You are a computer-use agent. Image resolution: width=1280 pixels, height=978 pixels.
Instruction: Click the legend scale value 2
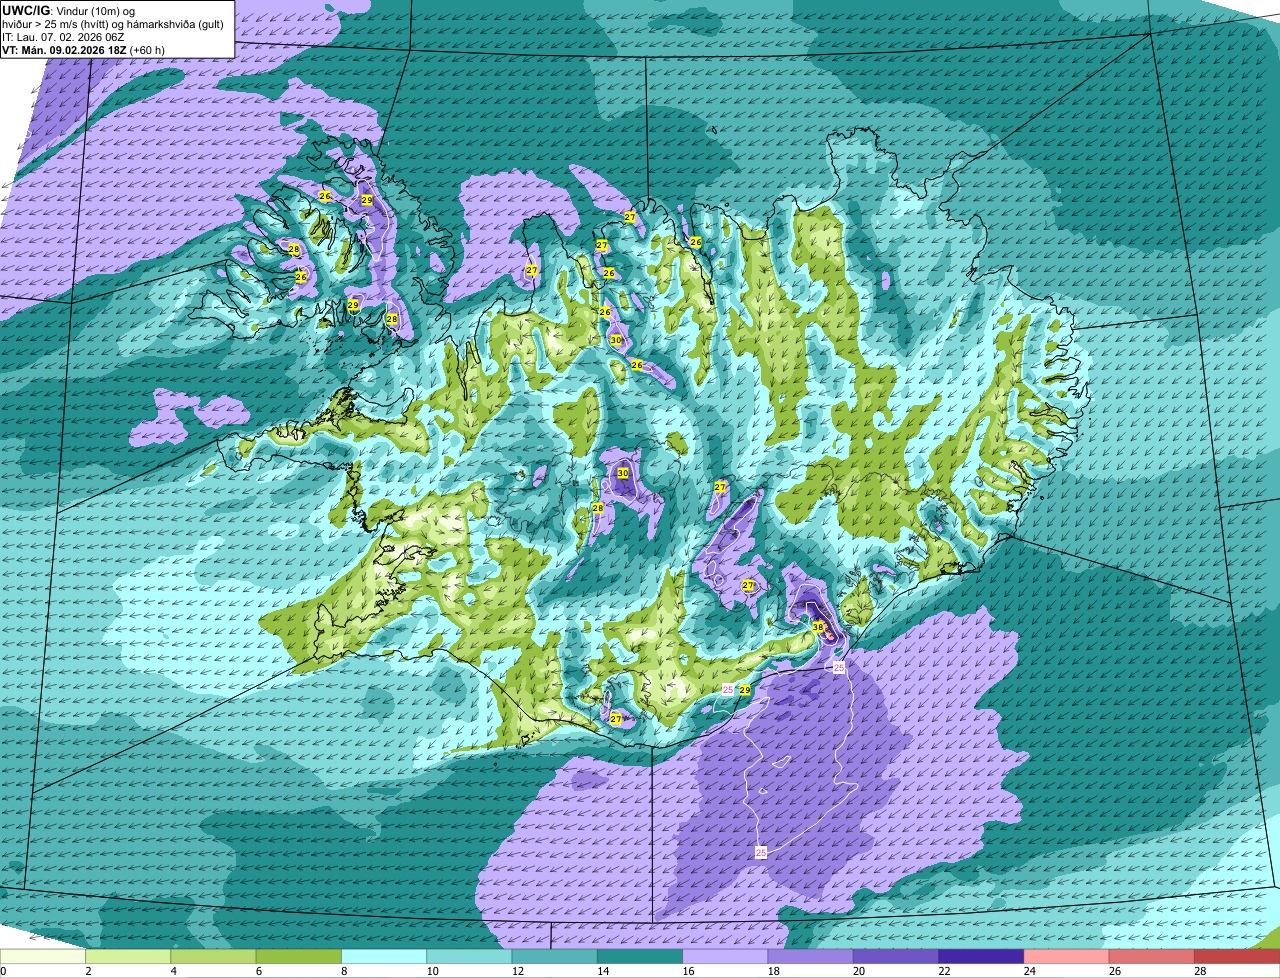pyautogui.click(x=88, y=971)
